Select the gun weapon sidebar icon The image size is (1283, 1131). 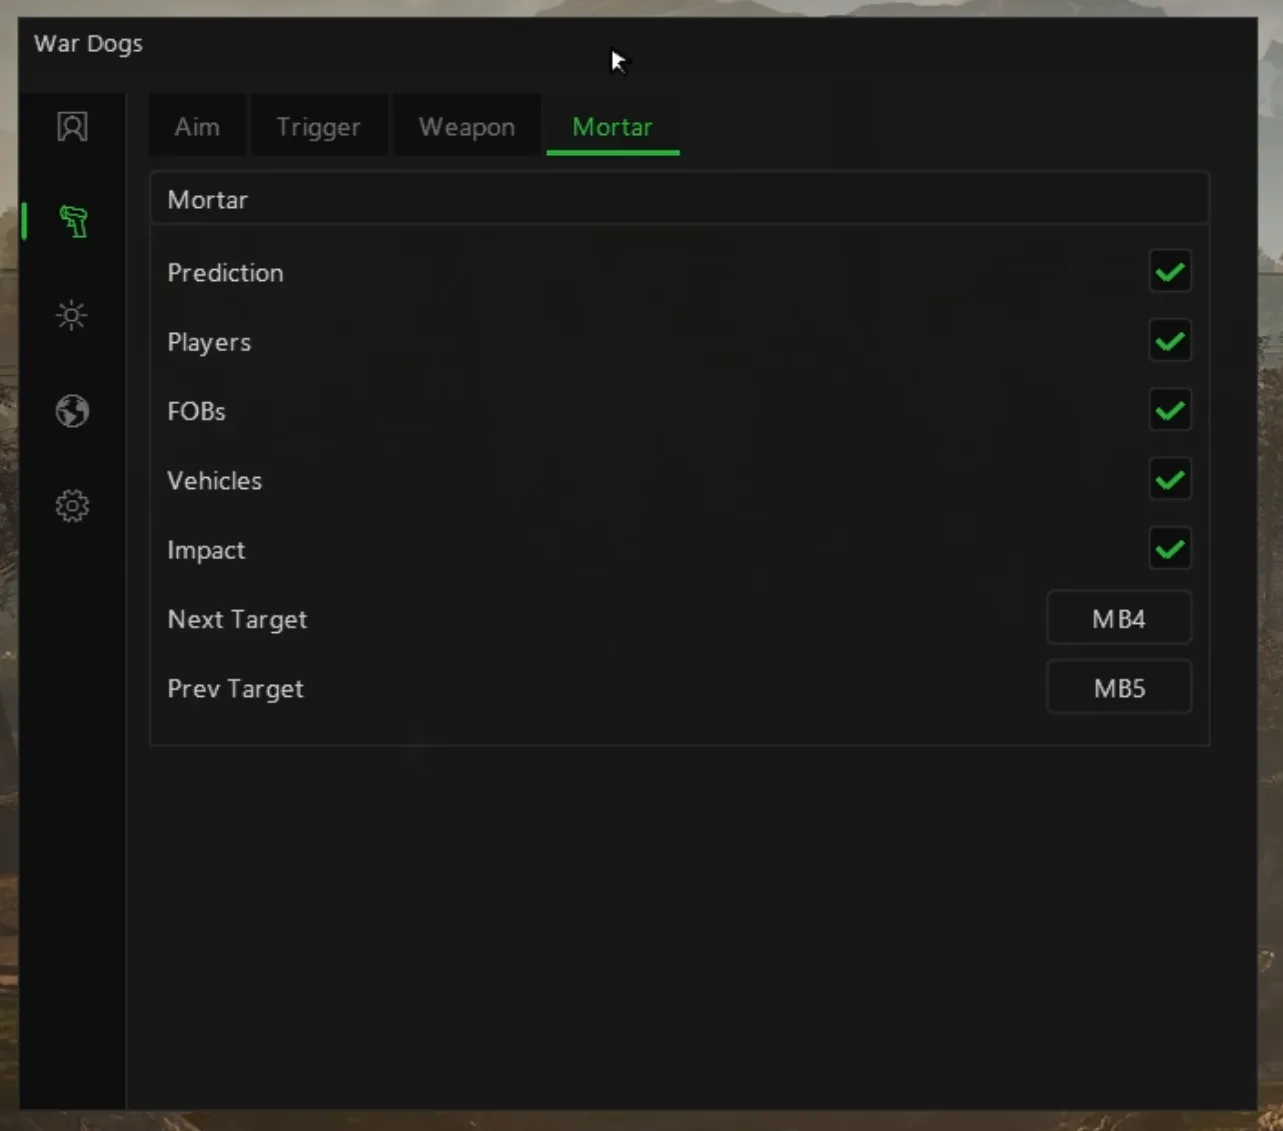click(x=73, y=221)
